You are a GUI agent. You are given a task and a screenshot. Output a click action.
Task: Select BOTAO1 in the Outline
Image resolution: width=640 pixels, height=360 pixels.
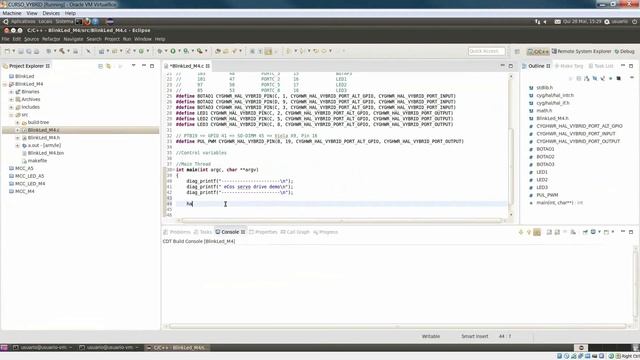tap(545, 149)
